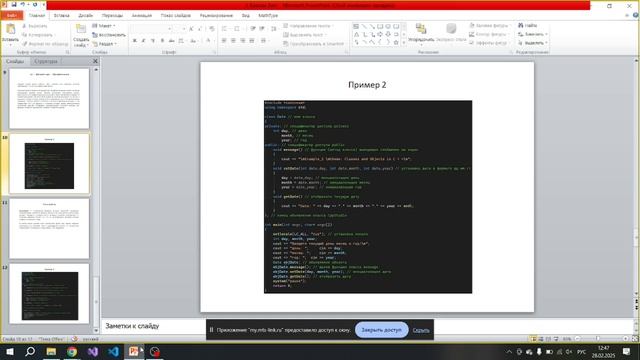The image size is (640, 360).
Task: Open Экспресс-стили quick styles
Action: point(451,33)
